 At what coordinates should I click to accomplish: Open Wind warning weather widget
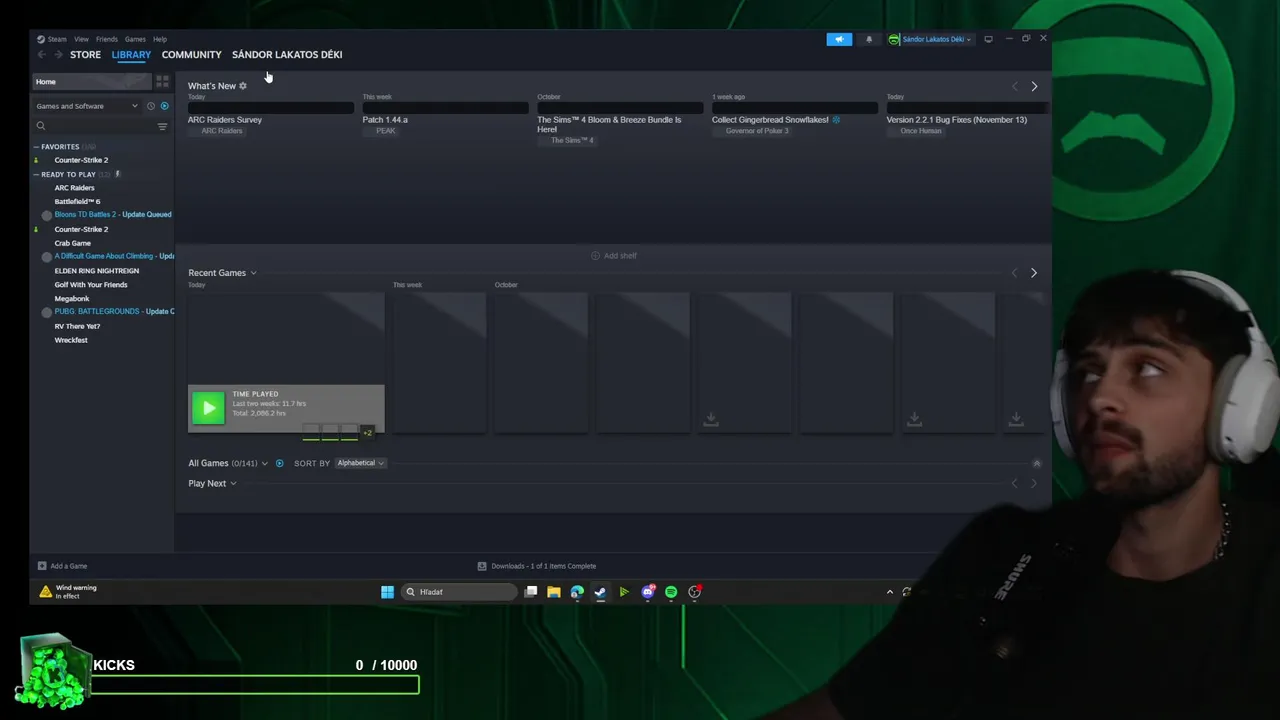tap(68, 592)
